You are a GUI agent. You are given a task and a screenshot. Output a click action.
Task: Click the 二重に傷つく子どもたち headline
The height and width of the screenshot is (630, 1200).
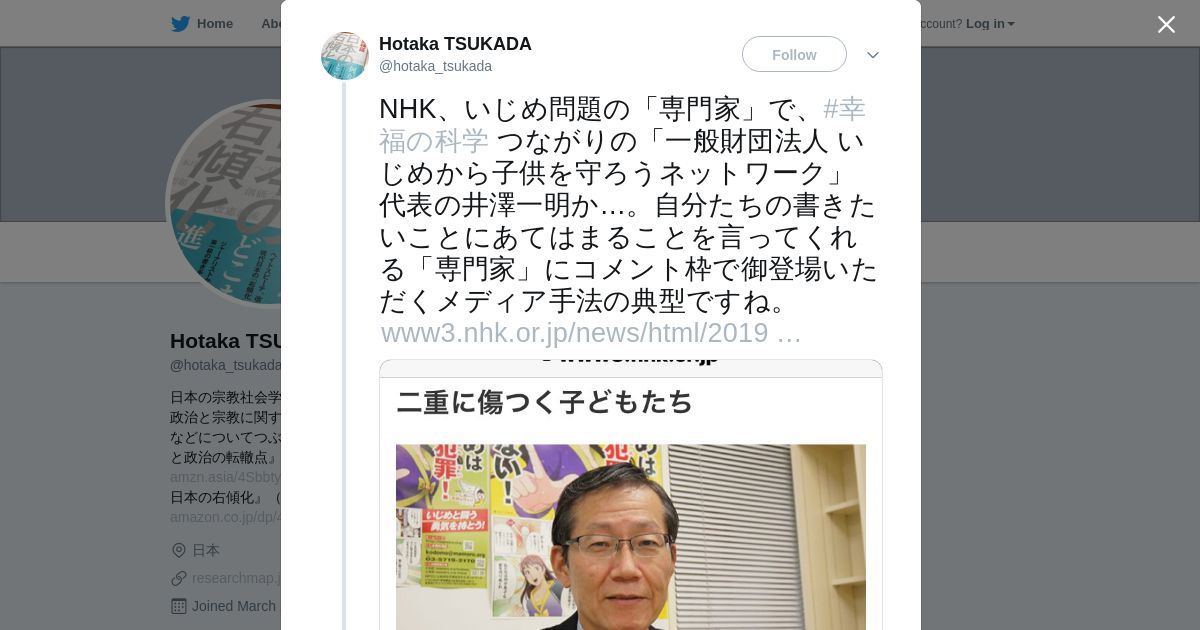545,402
